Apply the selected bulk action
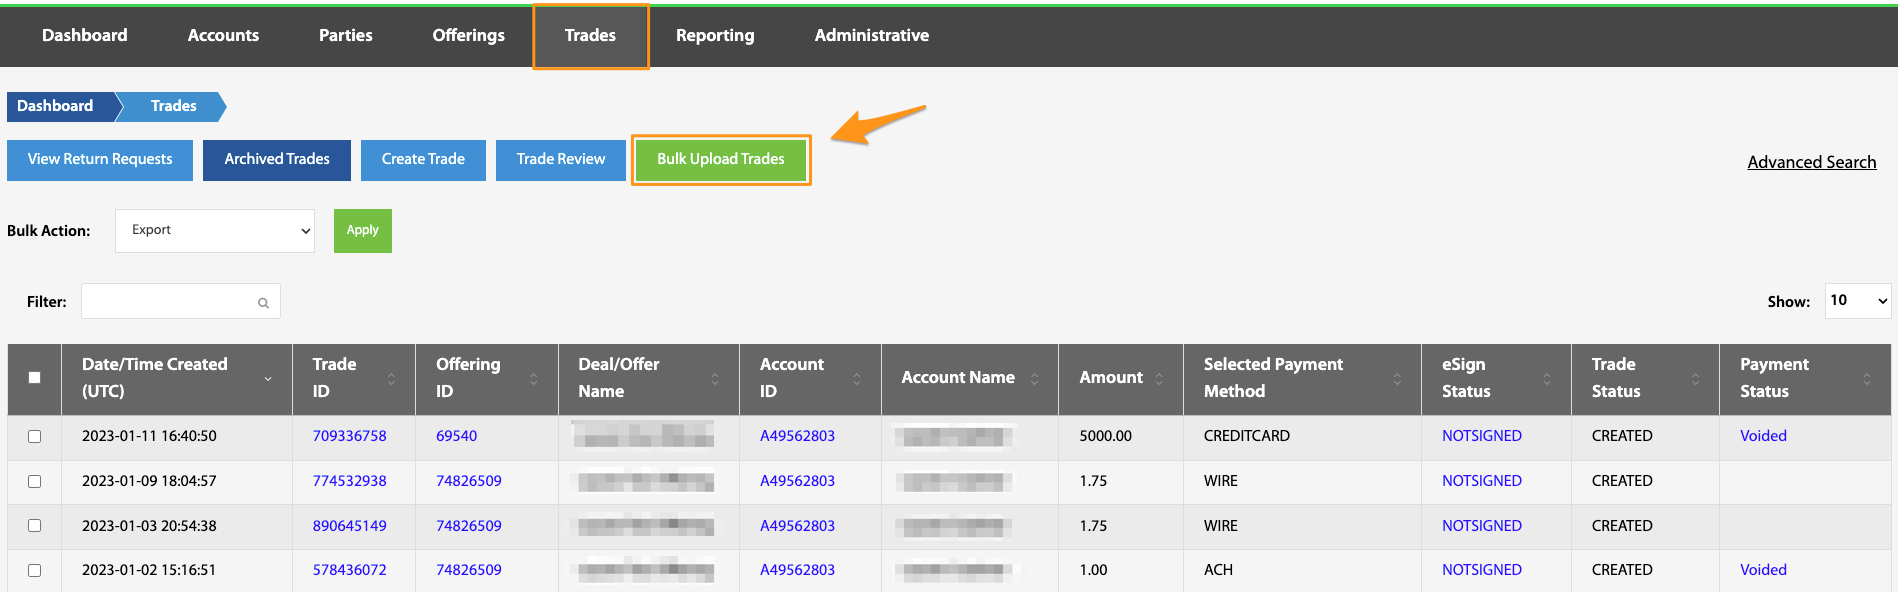The image size is (1898, 592). pos(363,231)
